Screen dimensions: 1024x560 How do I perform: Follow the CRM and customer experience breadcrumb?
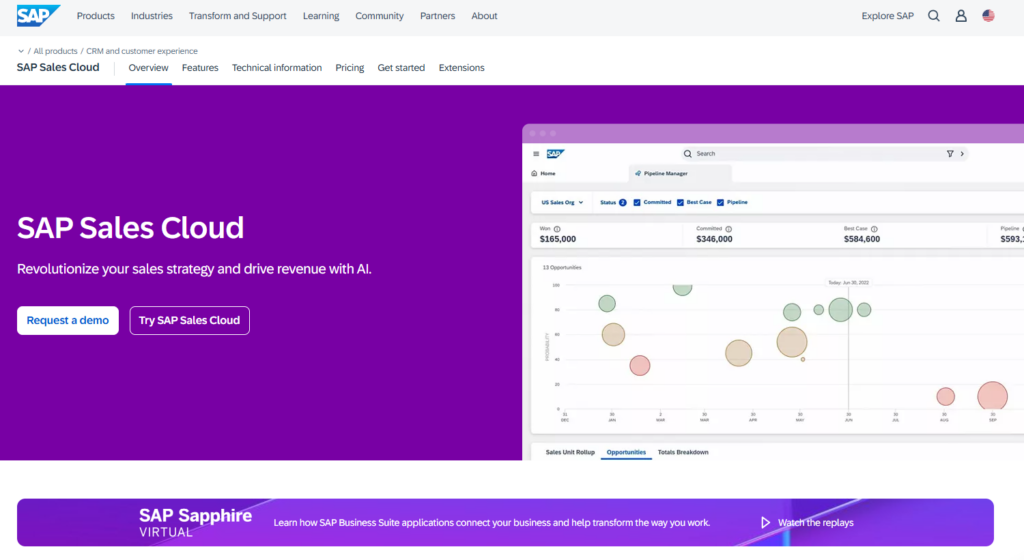pos(142,51)
